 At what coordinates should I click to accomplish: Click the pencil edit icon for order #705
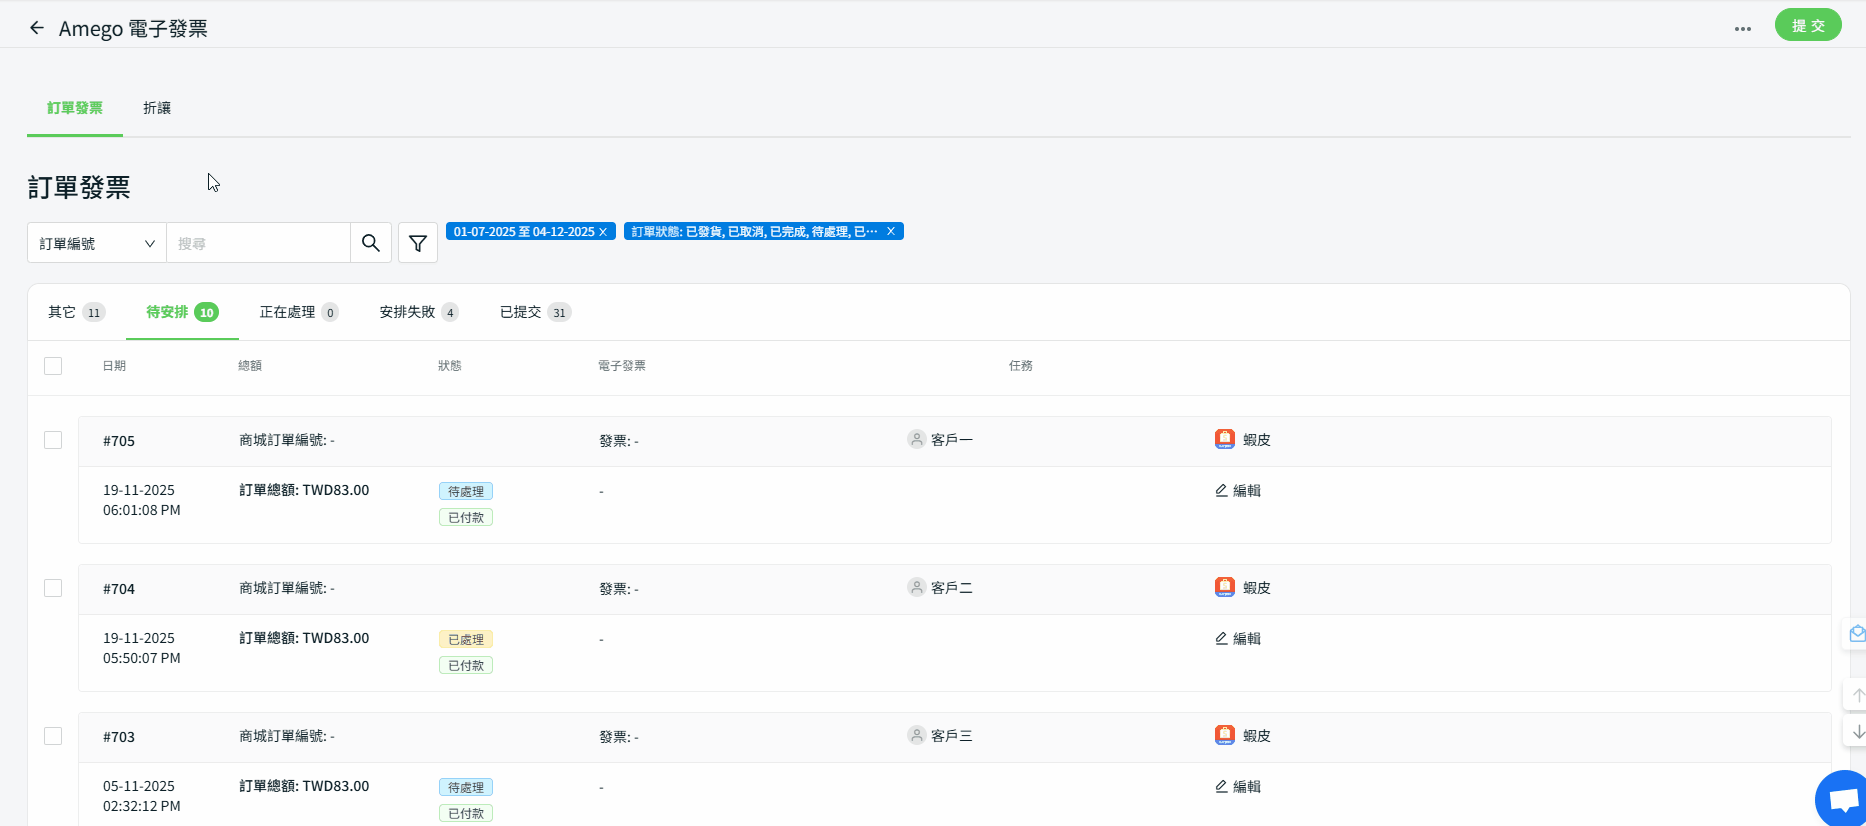pos(1221,491)
